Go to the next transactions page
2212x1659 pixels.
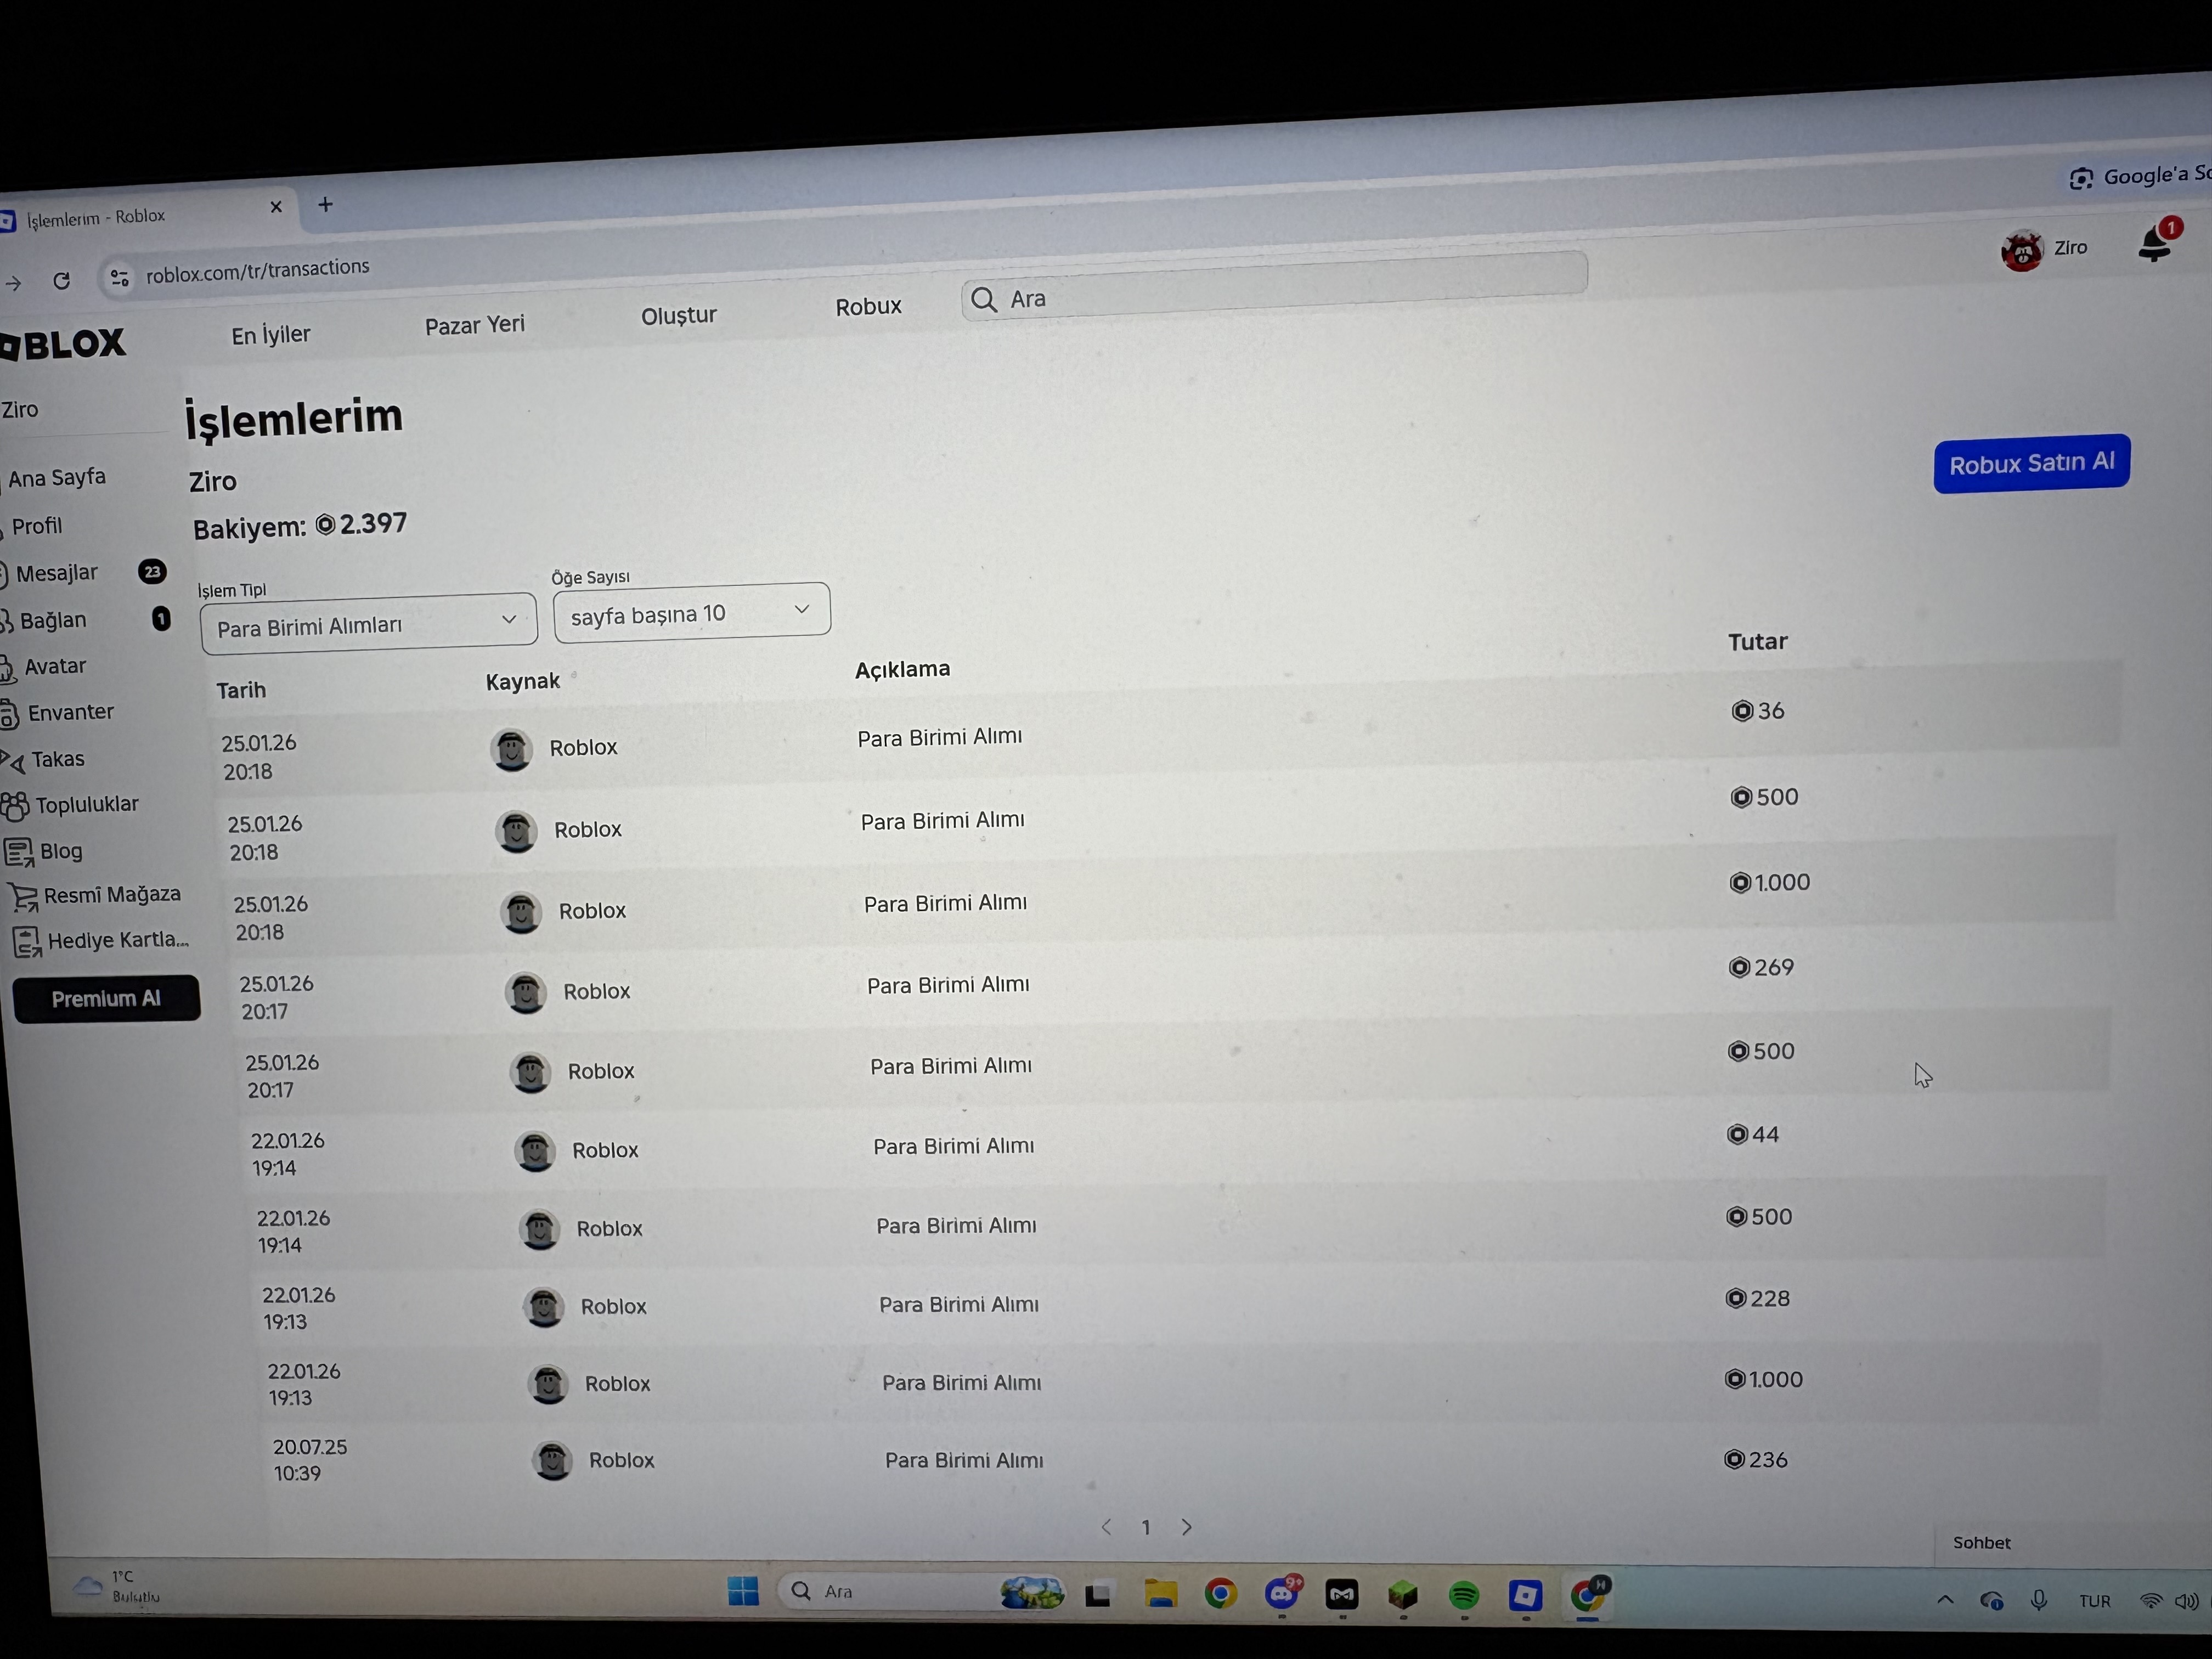[1187, 1527]
